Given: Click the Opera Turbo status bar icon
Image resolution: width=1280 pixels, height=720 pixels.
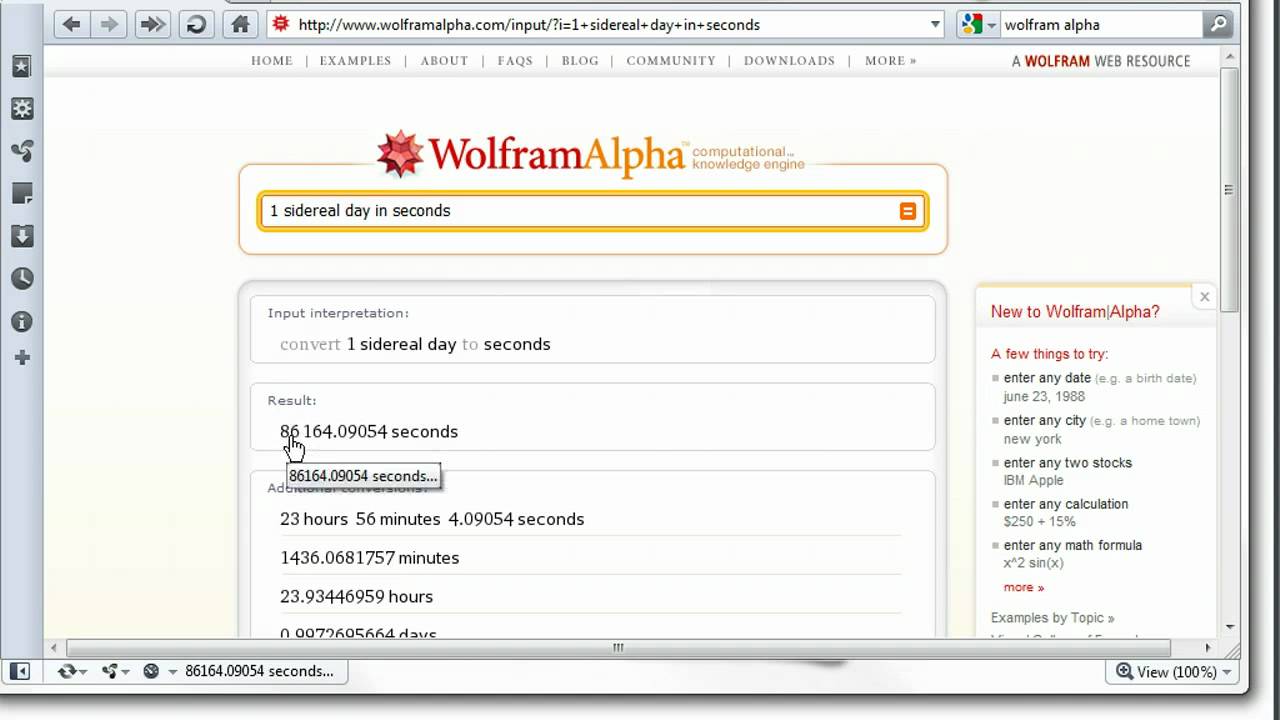Looking at the screenshot, I should [151, 671].
